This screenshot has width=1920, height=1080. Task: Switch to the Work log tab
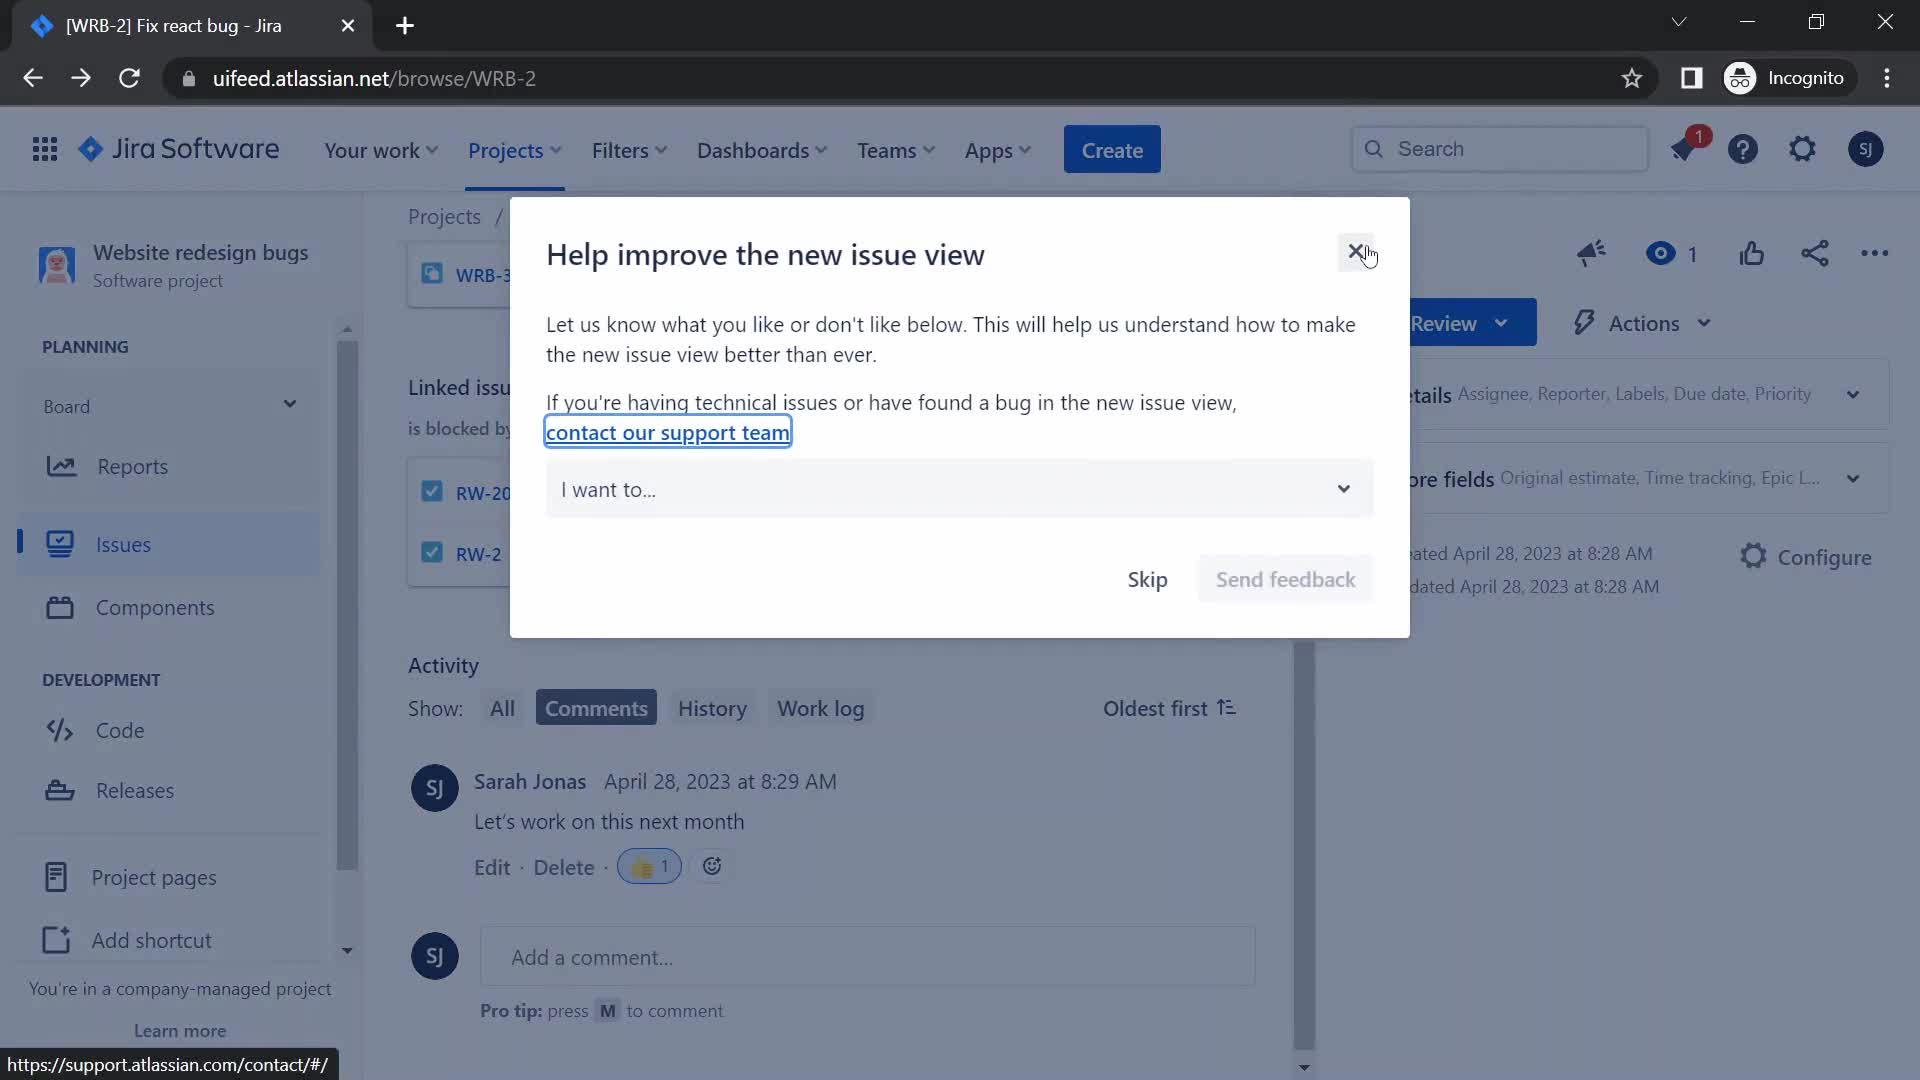pos(820,708)
